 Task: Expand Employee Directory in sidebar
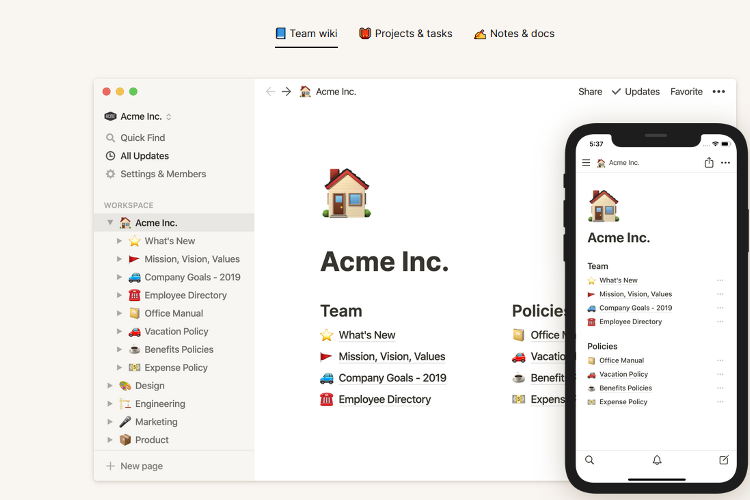click(x=120, y=295)
